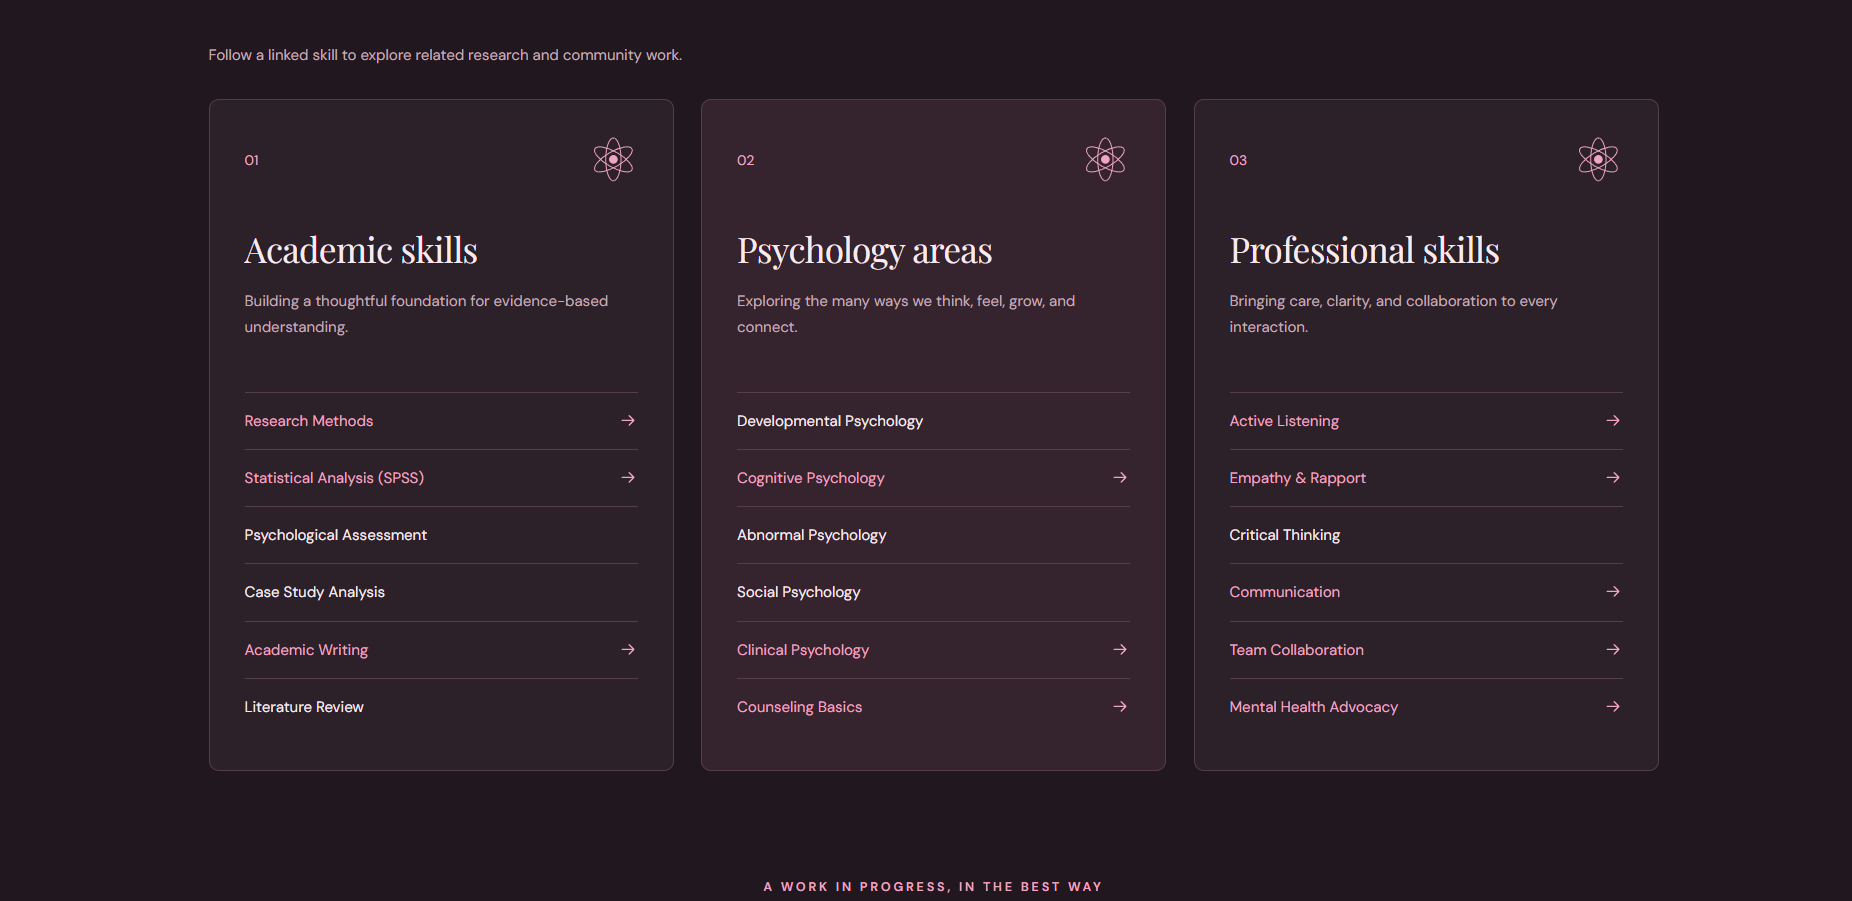The height and width of the screenshot is (901, 1852).
Task: Click the arrow beside Cognitive Psychology
Action: pos(1120,478)
